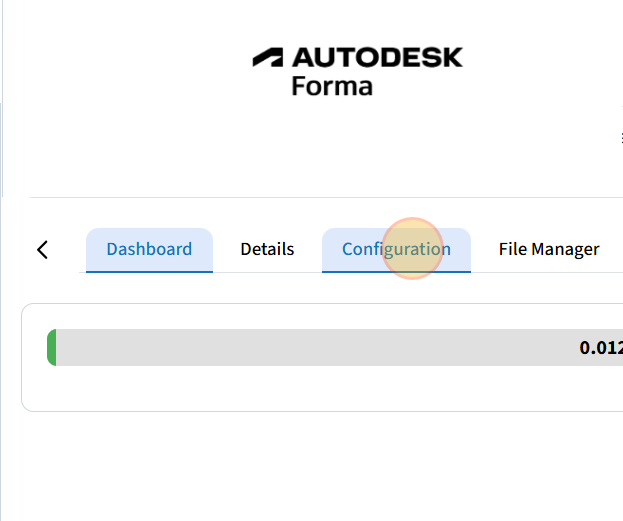Click the green filled portion of progress bar
The width and height of the screenshot is (623, 521).
coord(51,347)
